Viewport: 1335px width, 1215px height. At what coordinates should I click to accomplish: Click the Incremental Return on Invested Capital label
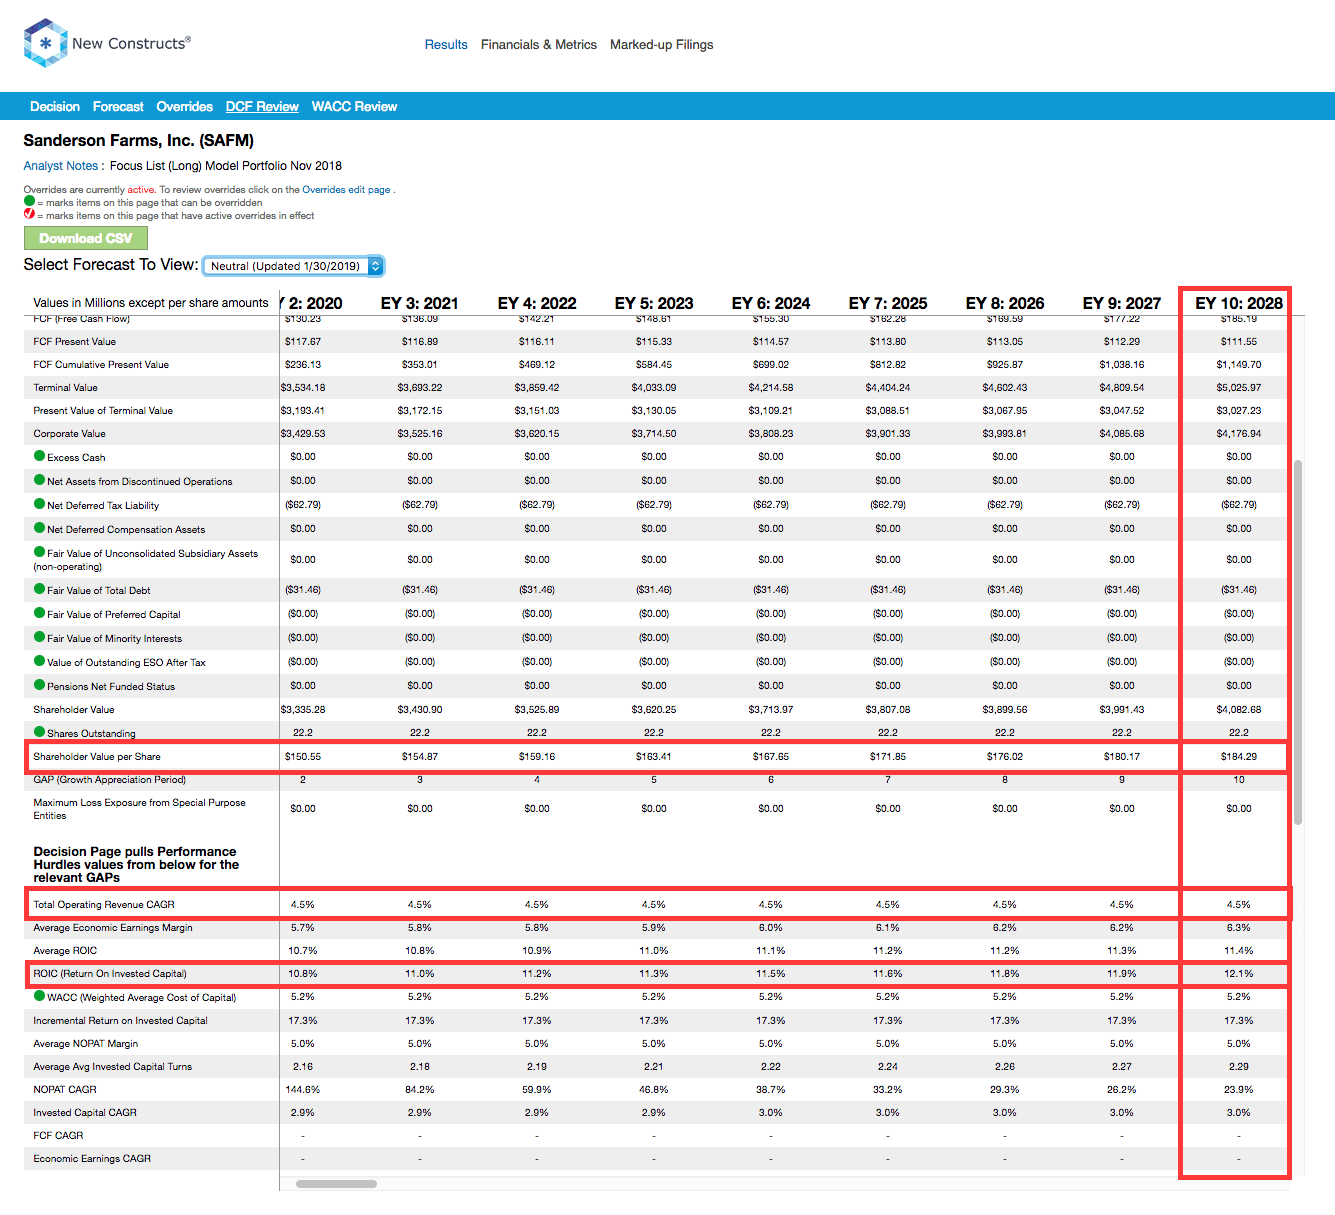tap(120, 1021)
